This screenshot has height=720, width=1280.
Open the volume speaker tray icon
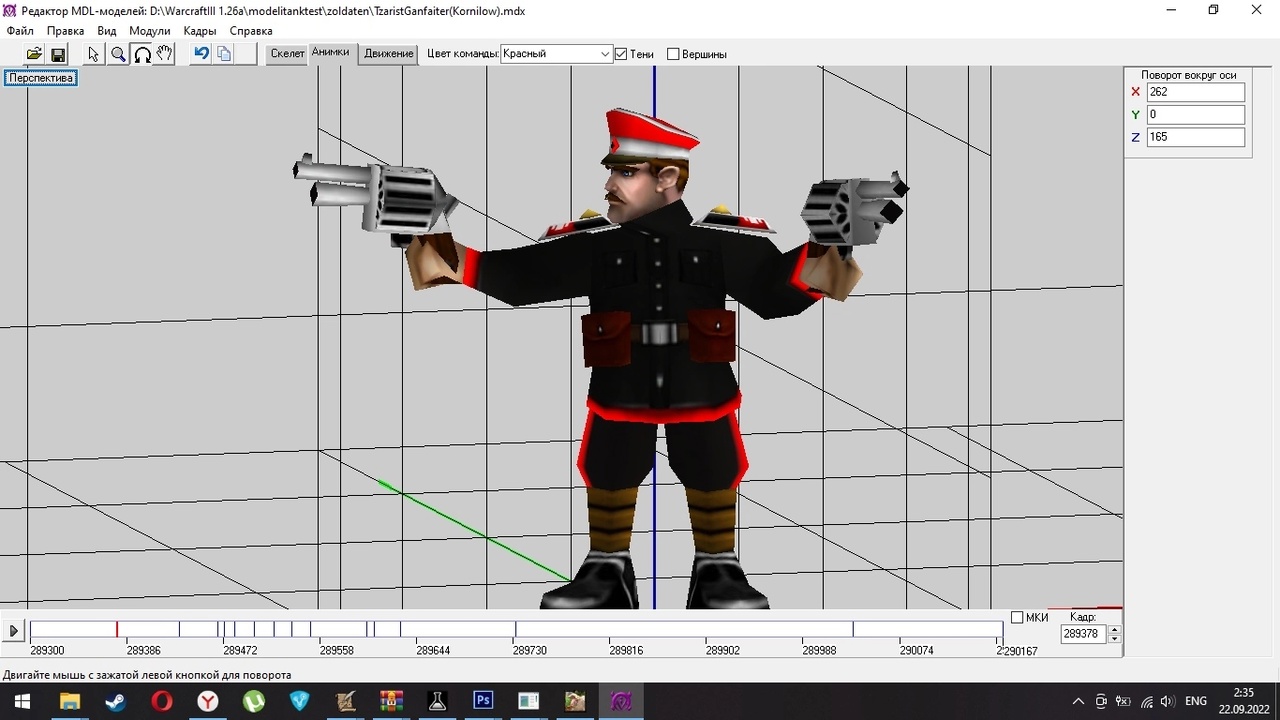coord(1167,701)
